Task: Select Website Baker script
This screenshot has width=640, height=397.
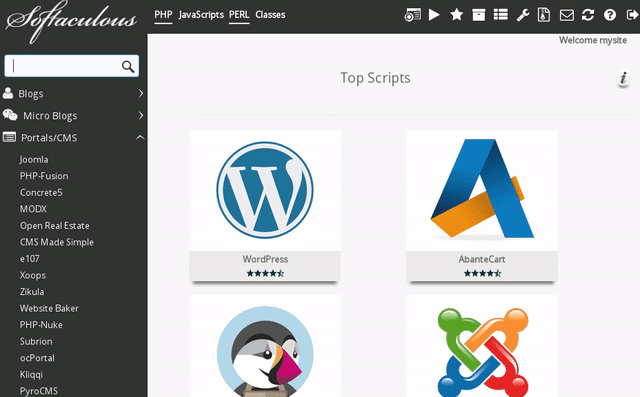Action: (x=49, y=308)
